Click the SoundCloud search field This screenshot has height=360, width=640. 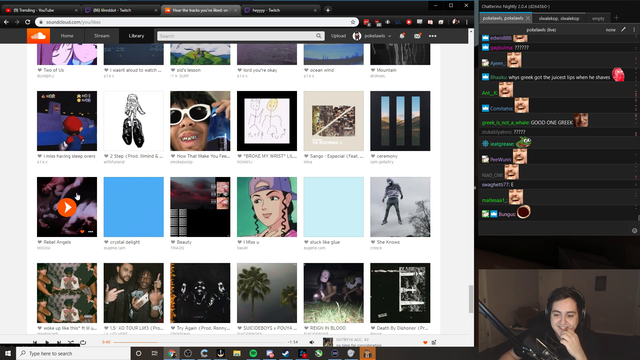pos(241,36)
